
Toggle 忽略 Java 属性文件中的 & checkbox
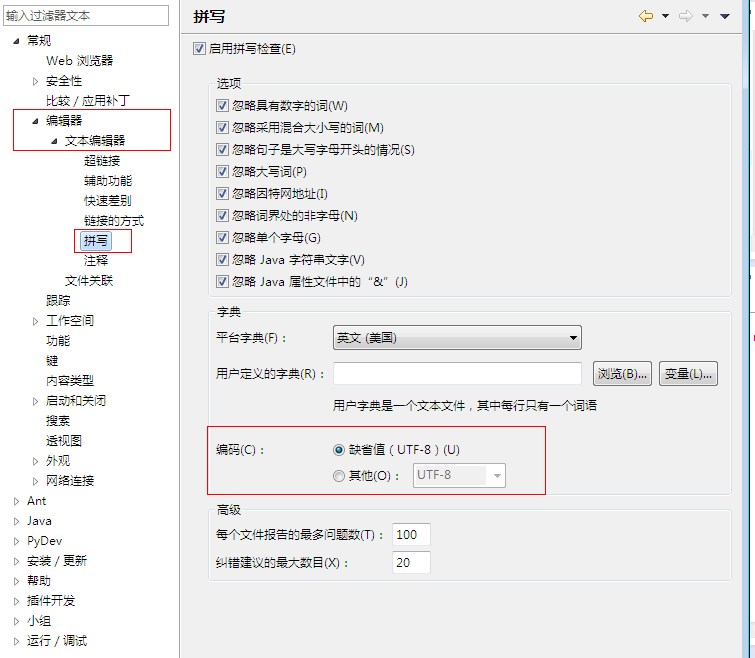pos(222,282)
